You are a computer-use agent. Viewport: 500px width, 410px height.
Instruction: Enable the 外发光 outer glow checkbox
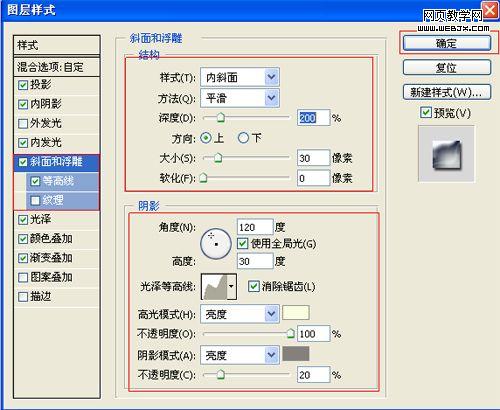(x=23, y=123)
